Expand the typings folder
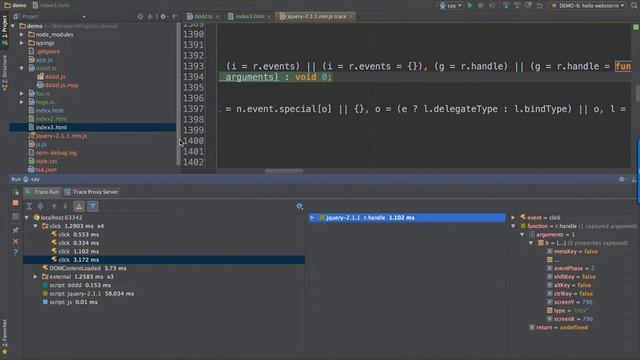 22,43
